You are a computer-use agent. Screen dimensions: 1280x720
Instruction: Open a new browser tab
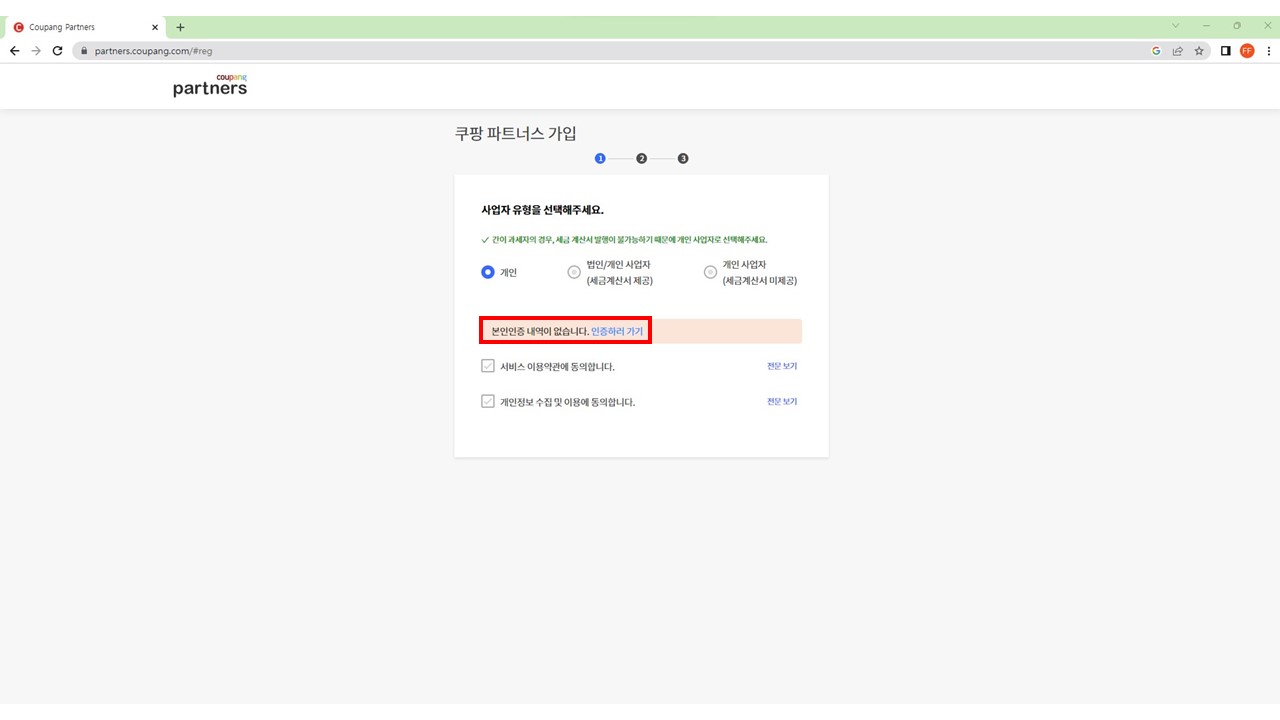(180, 27)
